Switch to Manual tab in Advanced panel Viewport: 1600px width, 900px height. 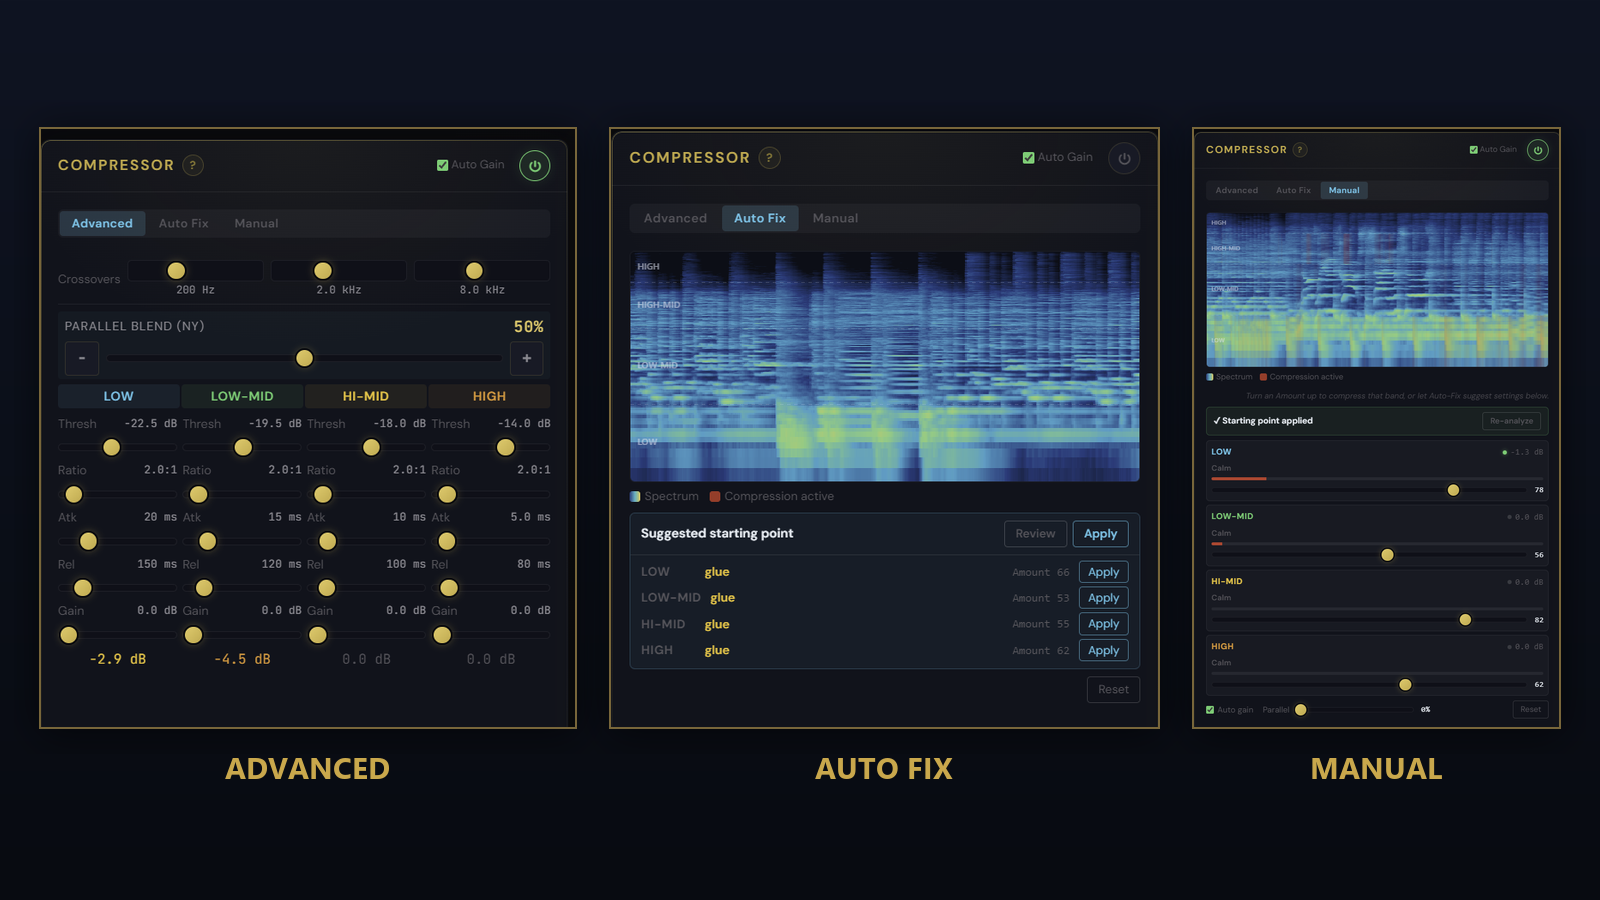click(256, 223)
